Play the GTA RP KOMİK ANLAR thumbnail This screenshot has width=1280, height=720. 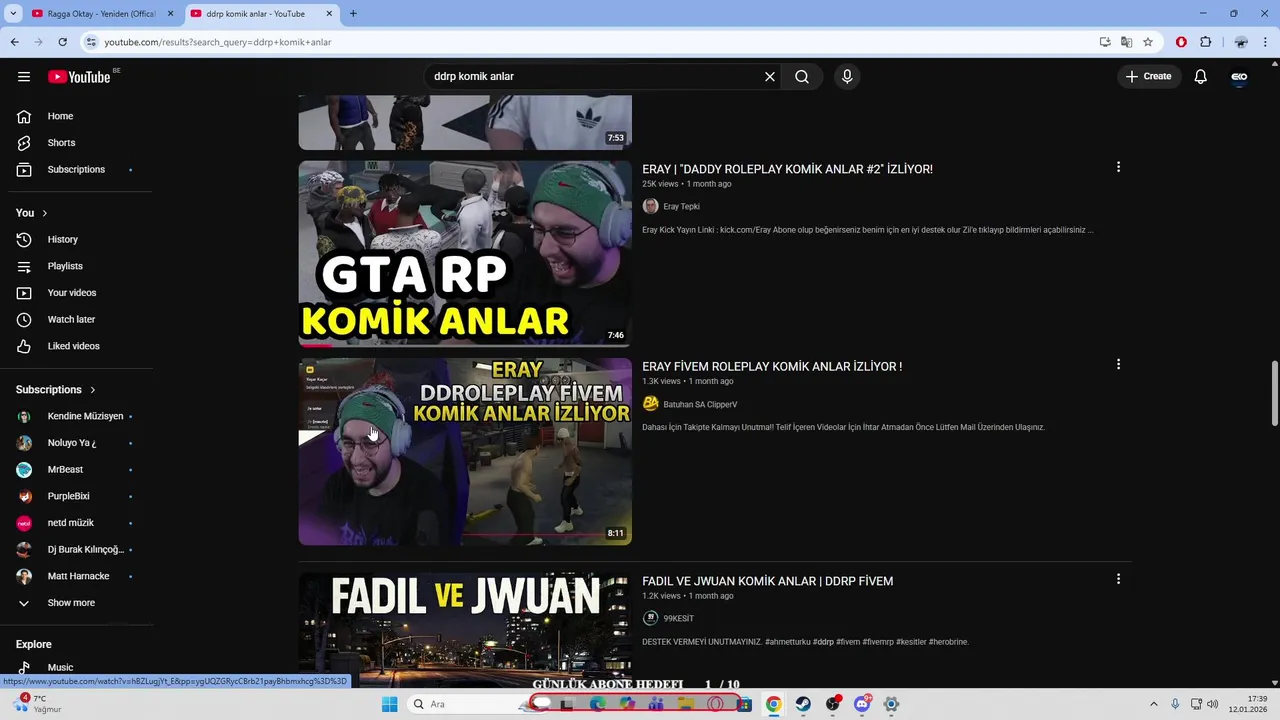(x=465, y=254)
